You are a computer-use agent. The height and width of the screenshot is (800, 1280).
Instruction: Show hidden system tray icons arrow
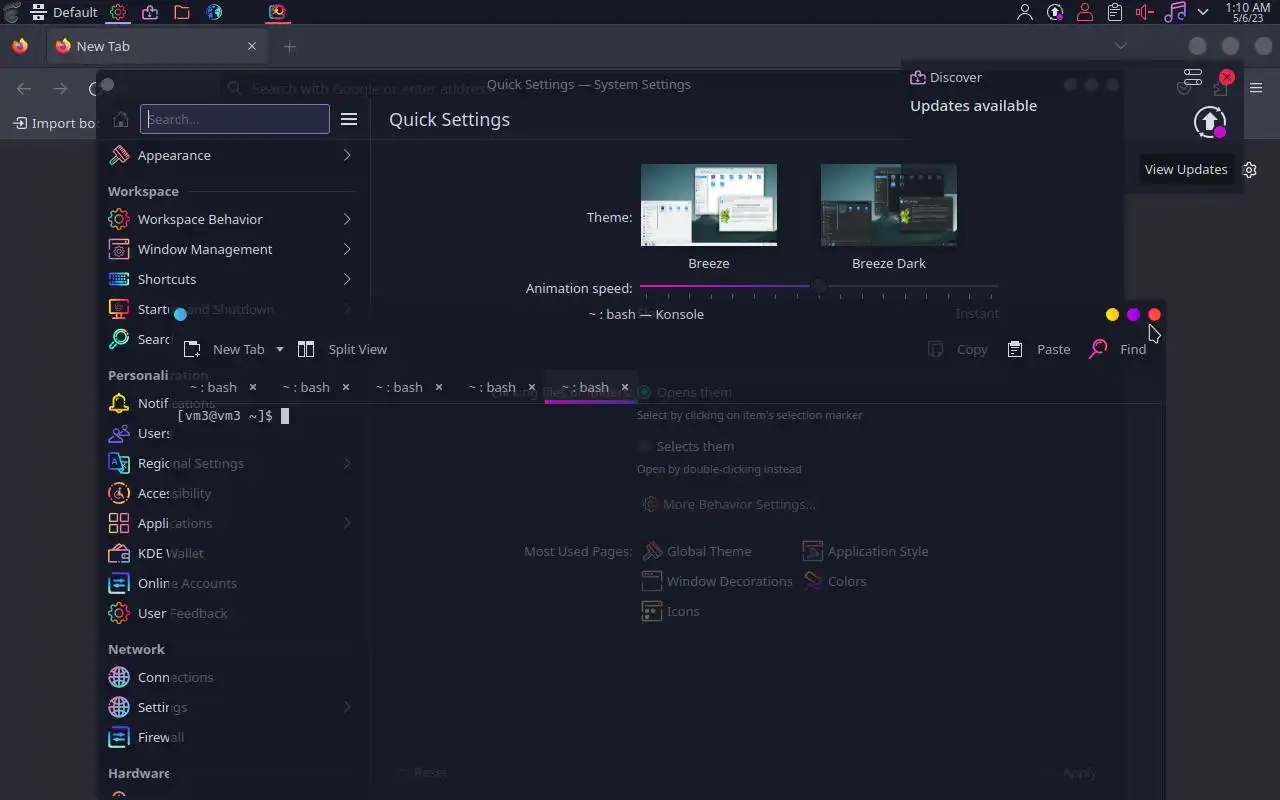click(1203, 12)
